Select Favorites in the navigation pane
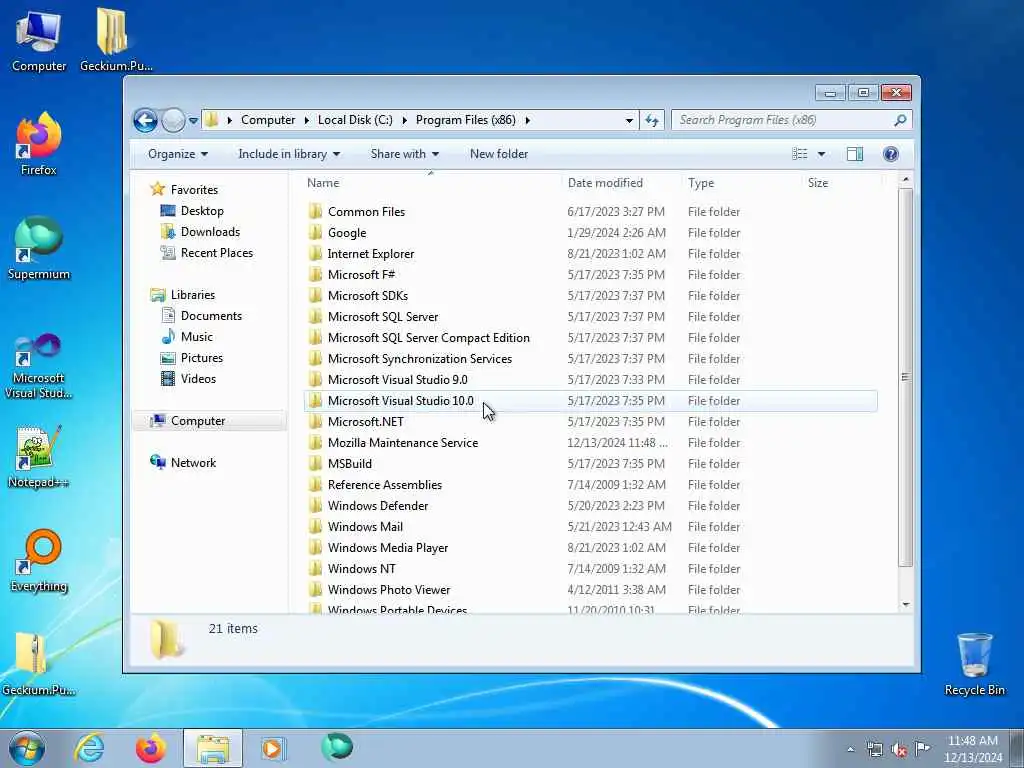Image resolution: width=1024 pixels, height=768 pixels. (x=194, y=190)
